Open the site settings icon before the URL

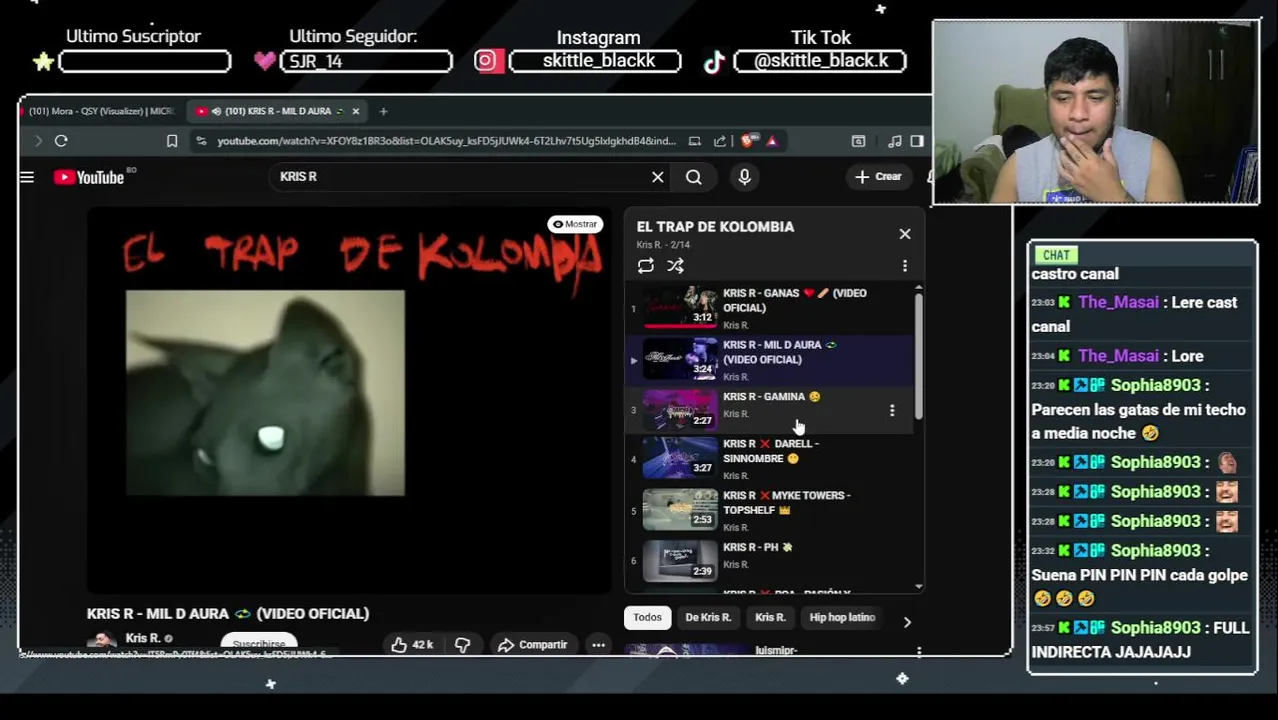tap(203, 141)
